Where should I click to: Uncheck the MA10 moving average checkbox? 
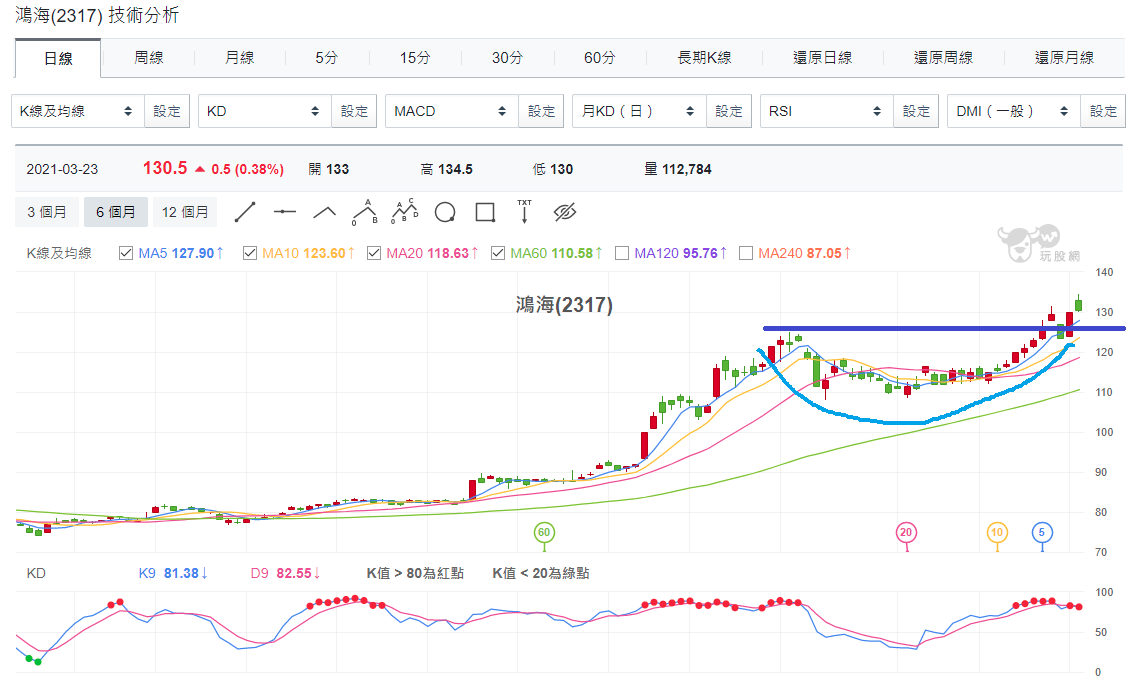pyautogui.click(x=250, y=253)
